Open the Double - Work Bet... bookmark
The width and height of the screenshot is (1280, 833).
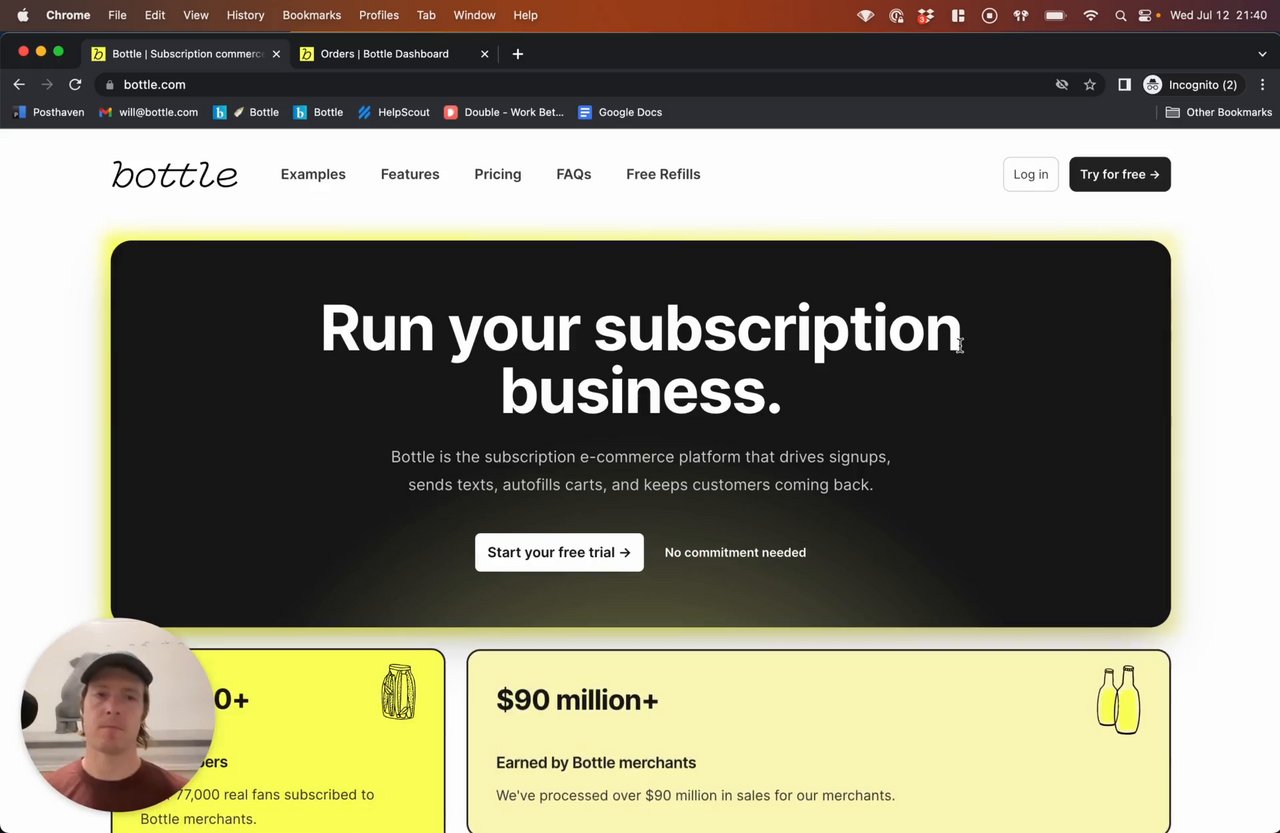pos(504,112)
